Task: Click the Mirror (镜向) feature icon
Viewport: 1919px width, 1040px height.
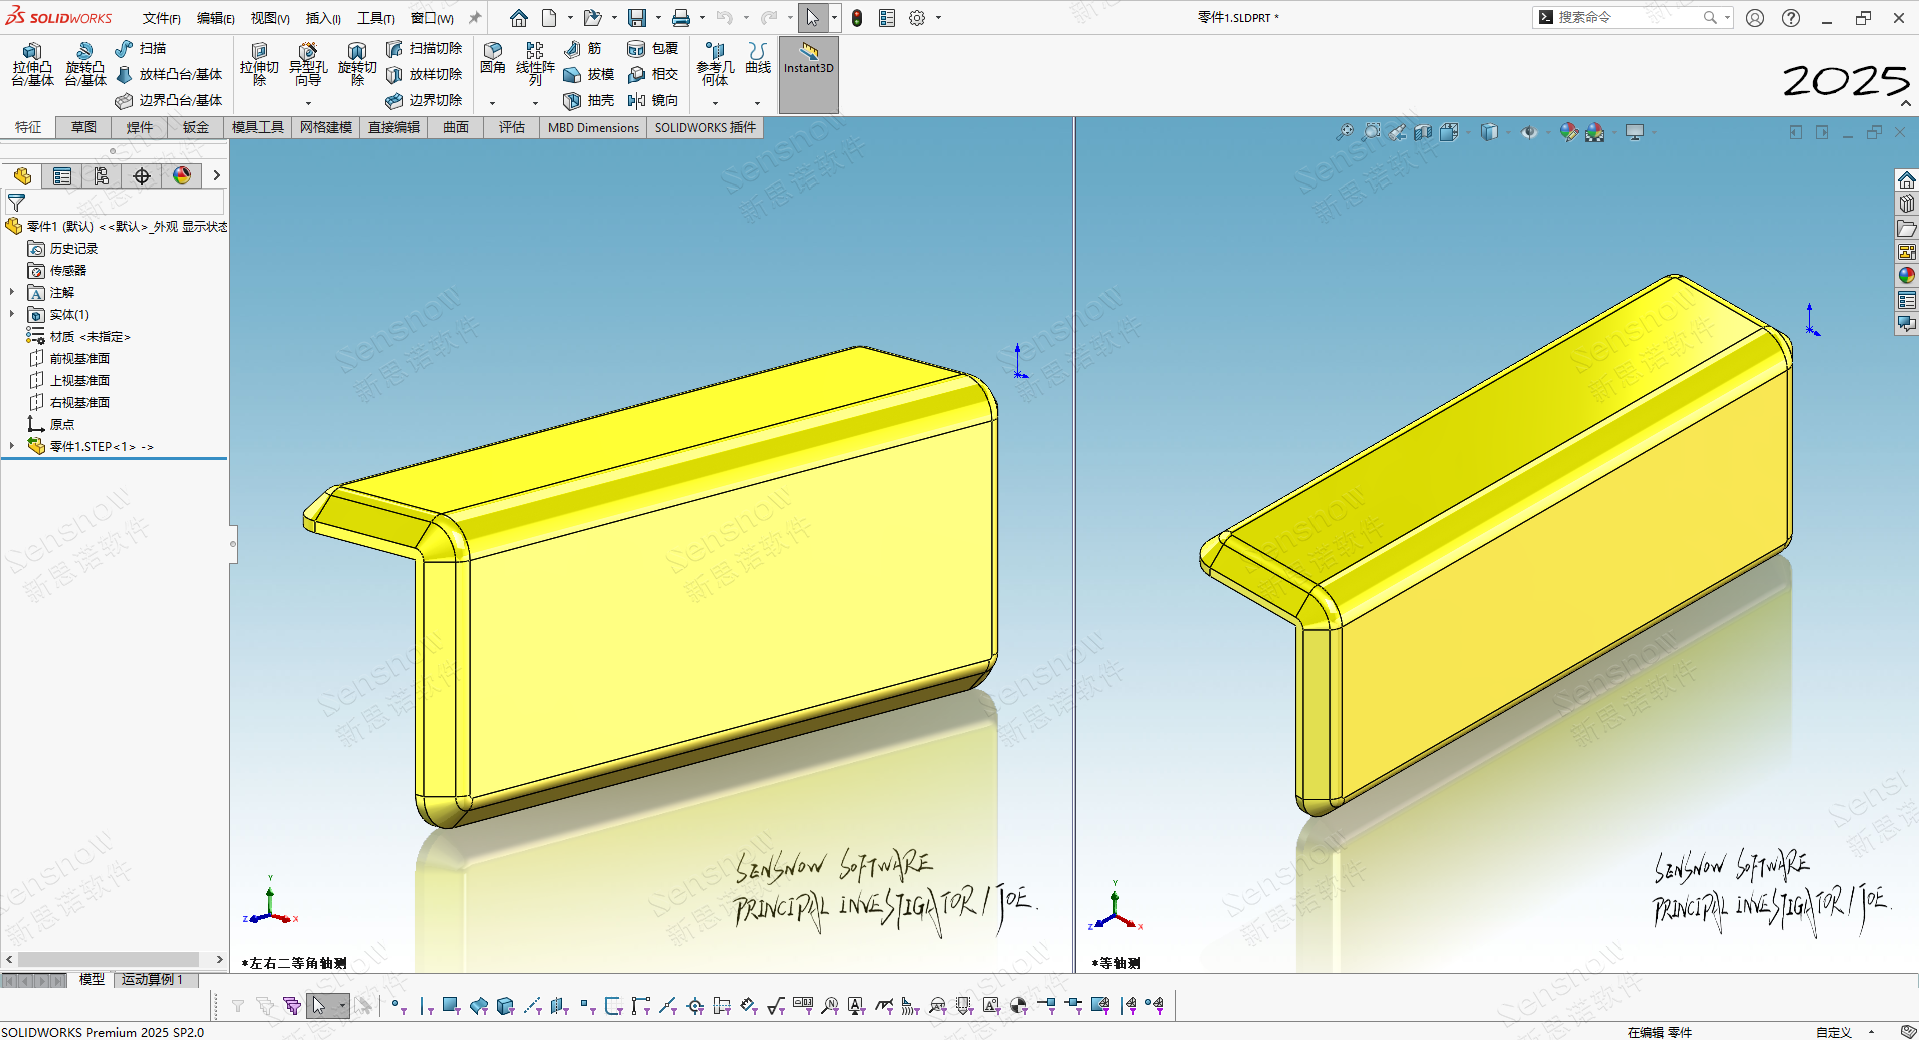Action: pos(652,101)
